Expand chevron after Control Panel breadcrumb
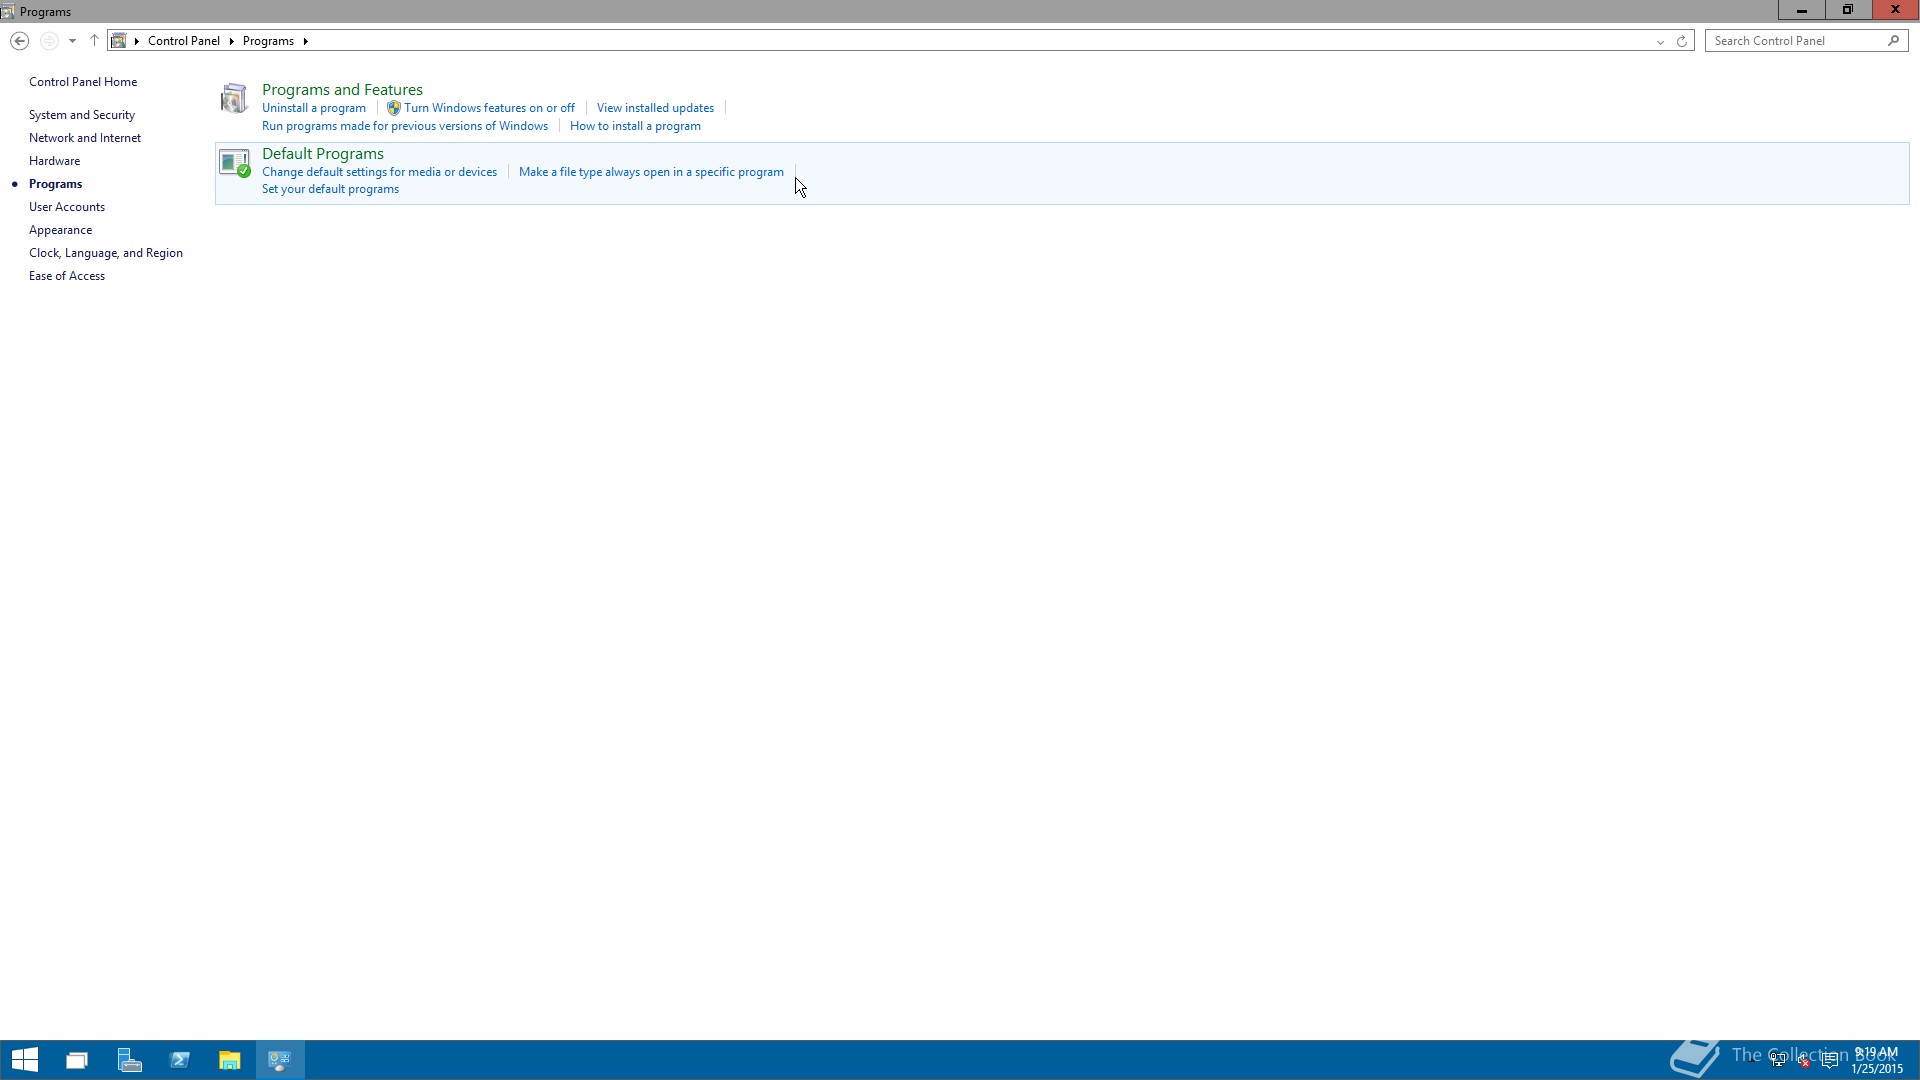Viewport: 1920px width, 1080px height. (x=231, y=41)
